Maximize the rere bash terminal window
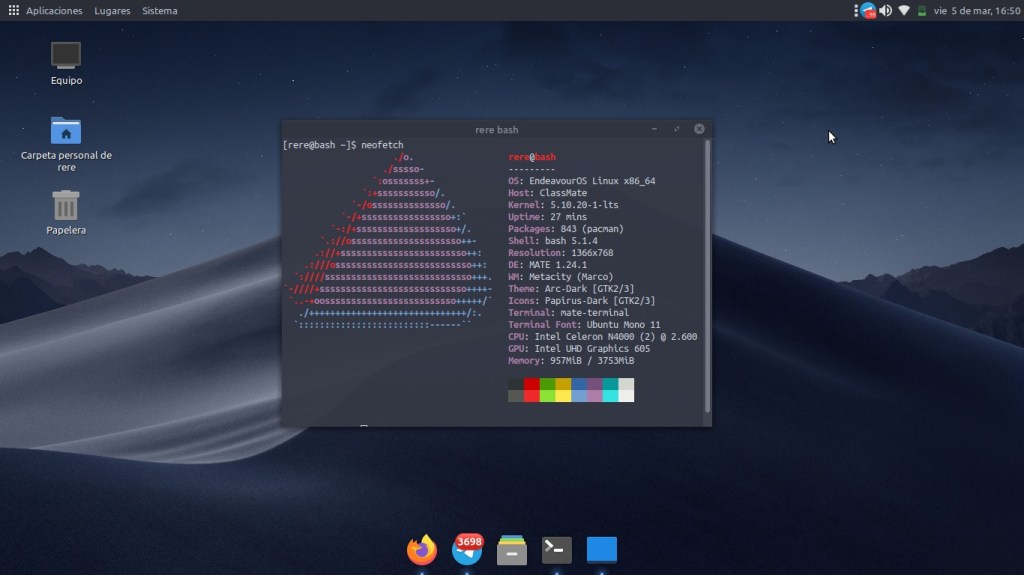This screenshot has height=575, width=1024. point(677,129)
